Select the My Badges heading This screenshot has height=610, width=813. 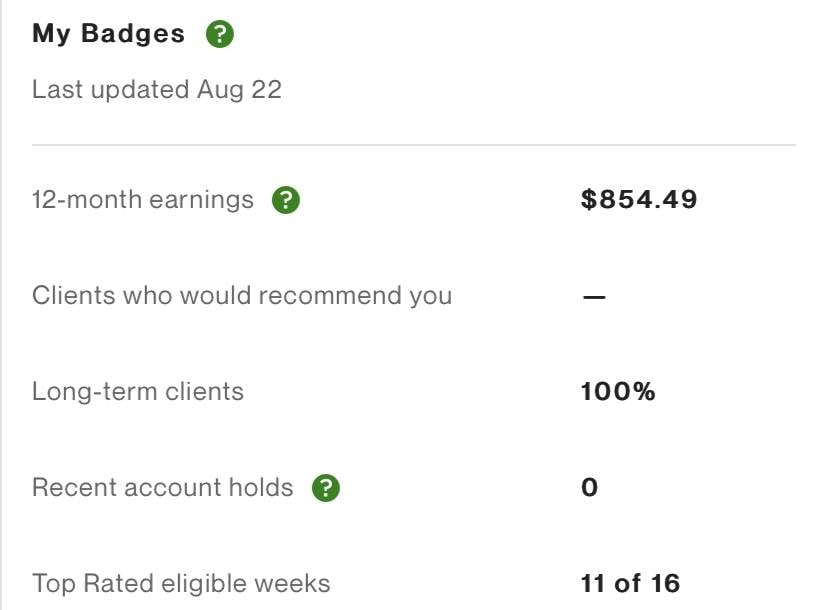pos(108,34)
